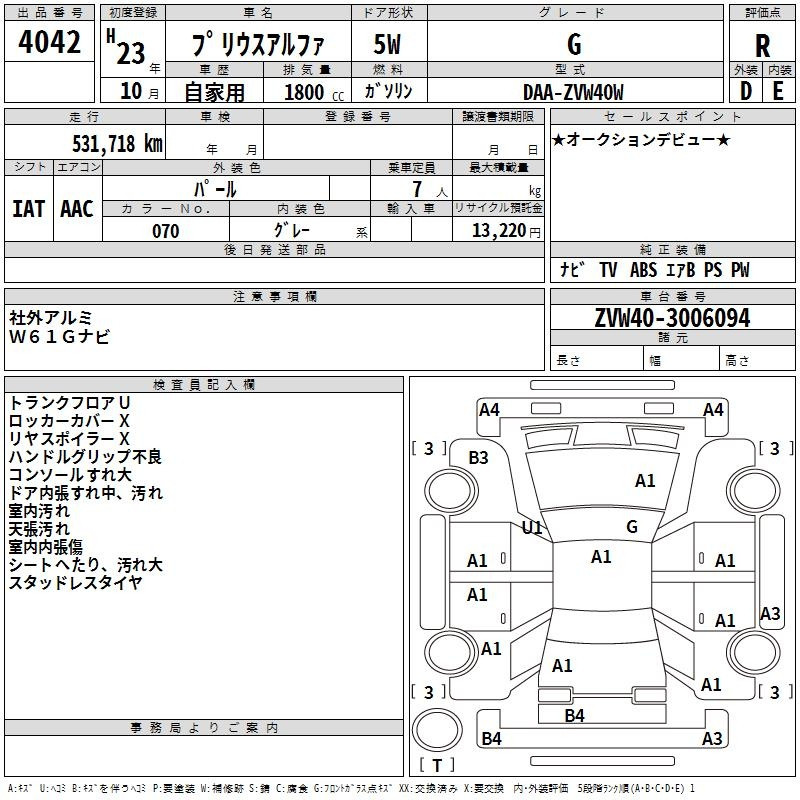Viewport: 800px width, 800px height.
Task: Click the seating capacity 7 人
Action: coord(430,190)
